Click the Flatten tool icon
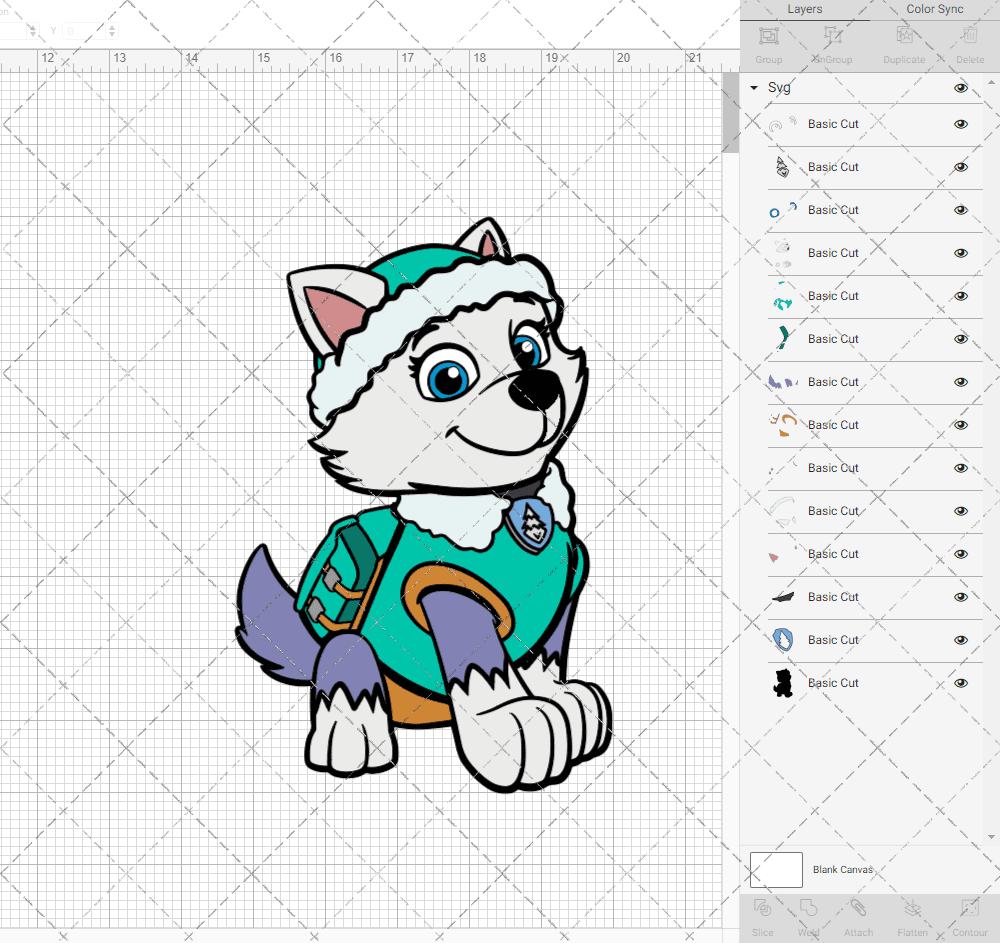The image size is (1000, 943). click(x=913, y=908)
